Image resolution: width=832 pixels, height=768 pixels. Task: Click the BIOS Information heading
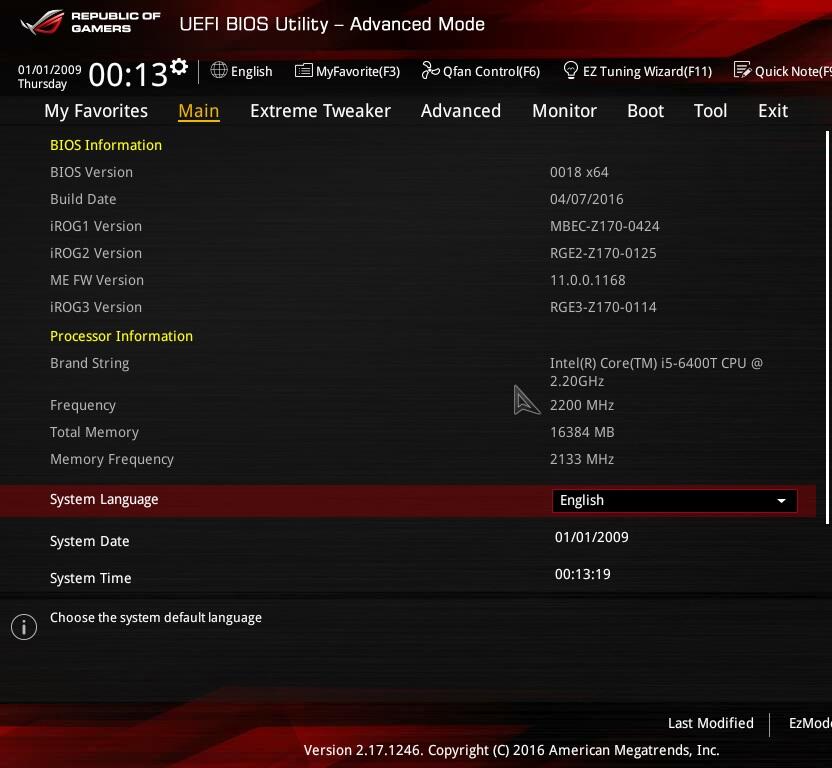106,145
